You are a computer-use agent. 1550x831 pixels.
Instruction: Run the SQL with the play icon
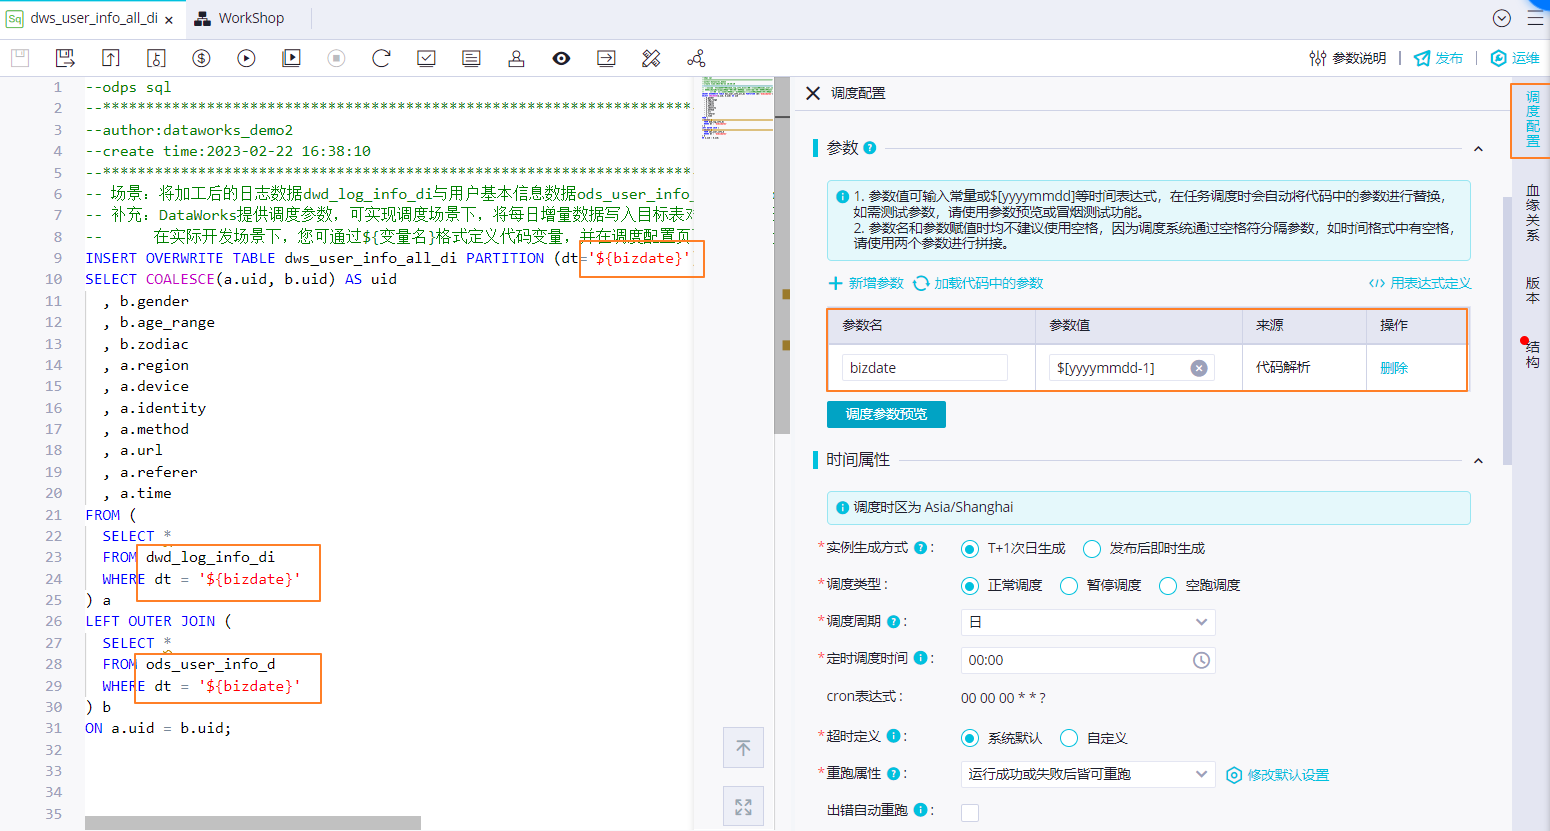(x=246, y=58)
